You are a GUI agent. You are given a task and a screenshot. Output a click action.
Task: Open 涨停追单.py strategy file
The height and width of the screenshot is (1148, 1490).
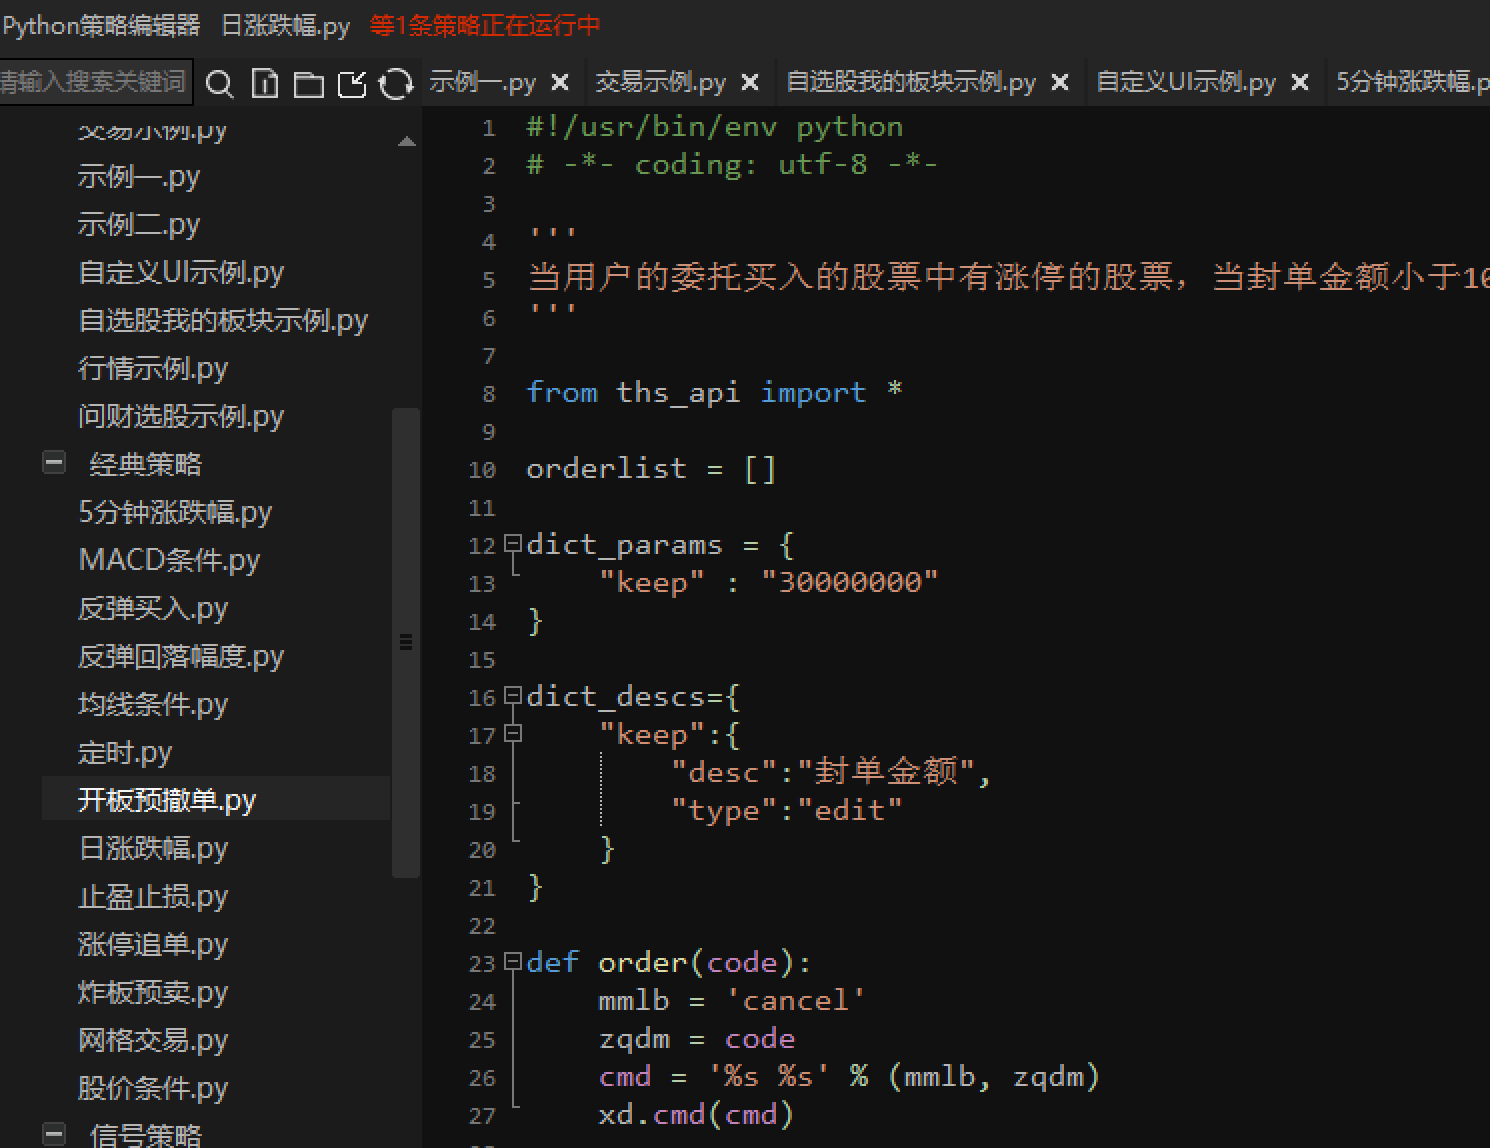153,944
